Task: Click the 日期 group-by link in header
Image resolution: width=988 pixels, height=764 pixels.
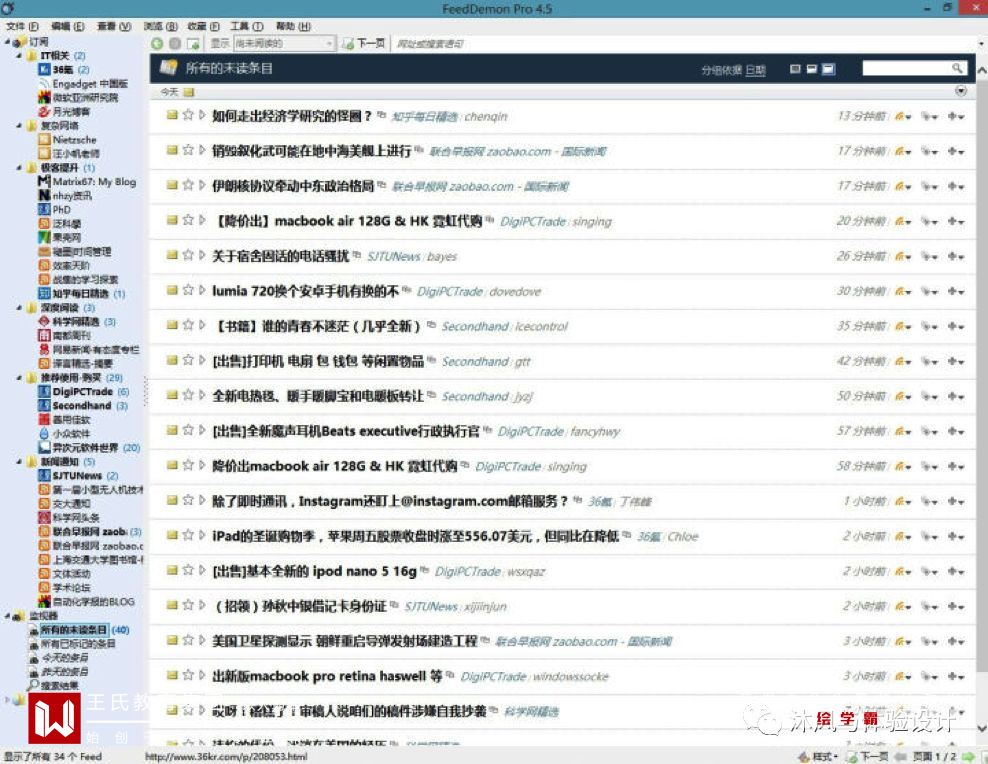Action: point(755,70)
